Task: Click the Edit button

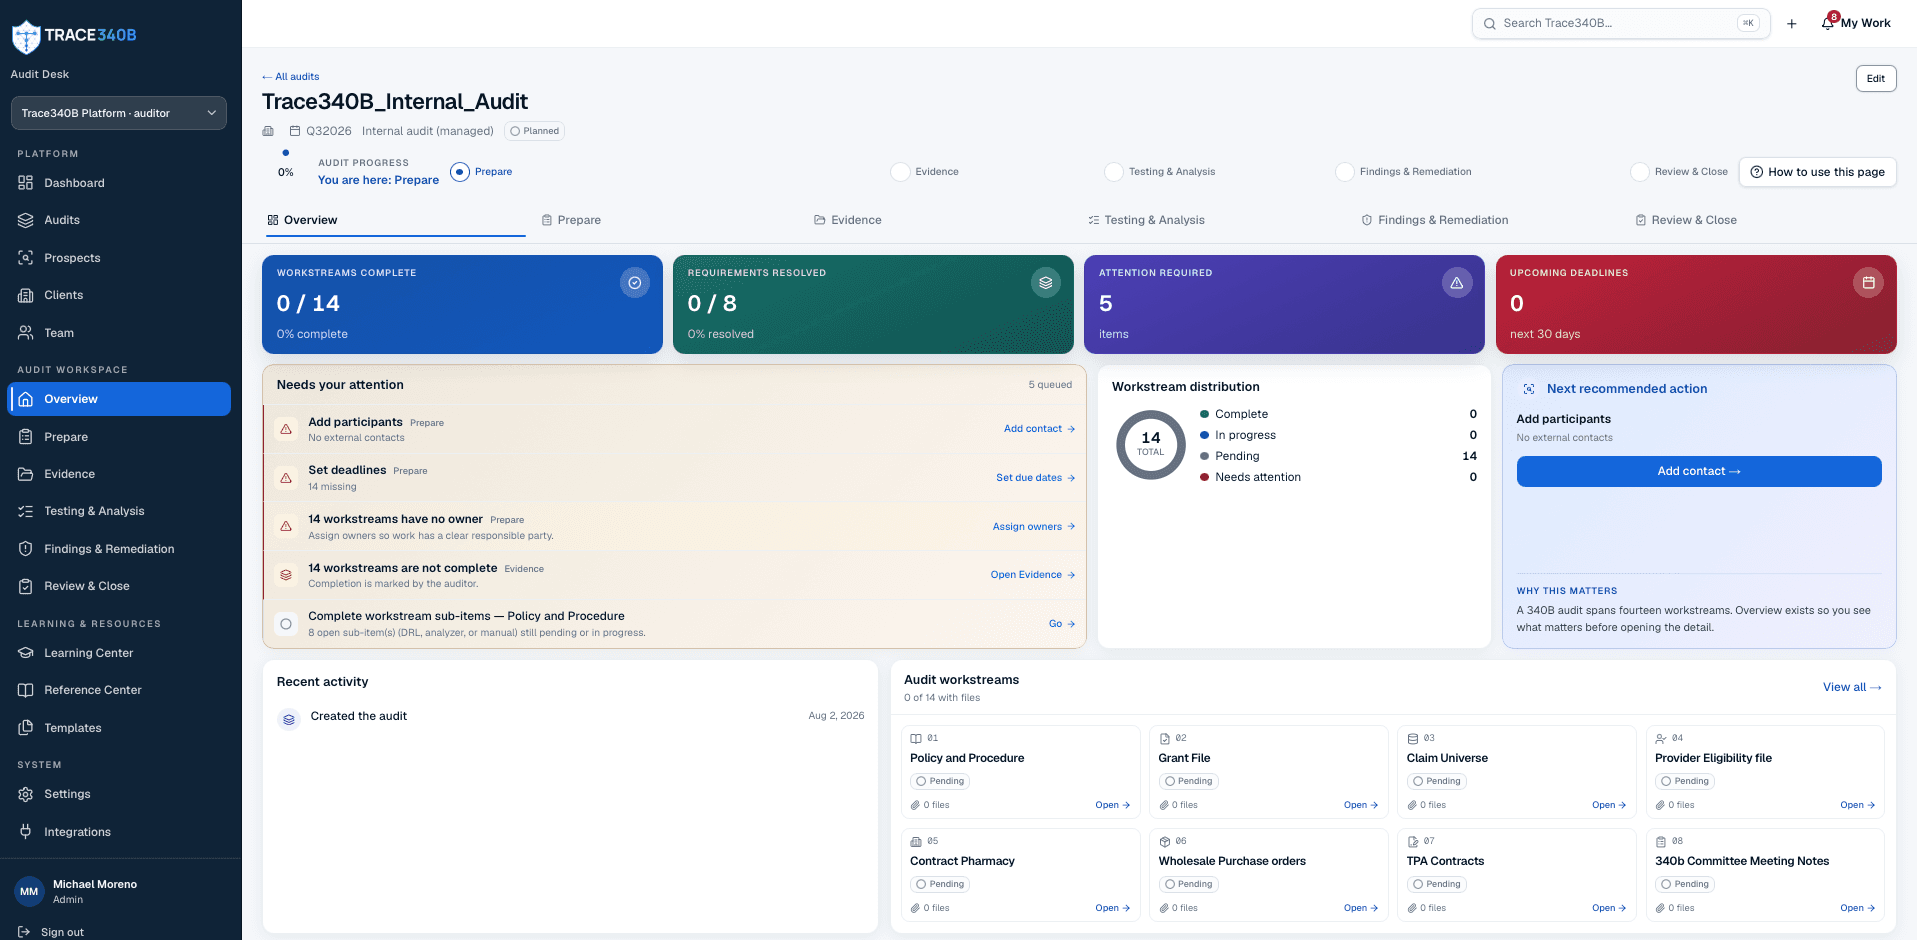Action: click(1876, 79)
